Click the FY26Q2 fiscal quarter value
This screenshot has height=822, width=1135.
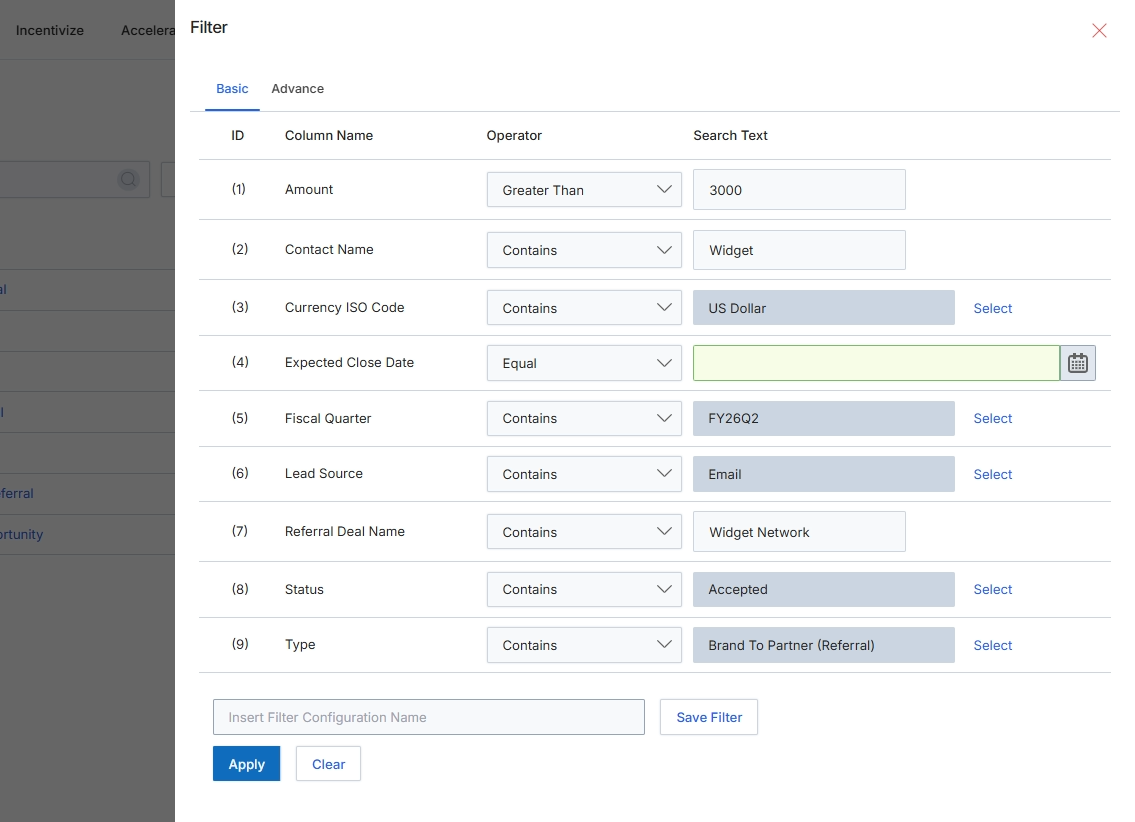(x=824, y=418)
